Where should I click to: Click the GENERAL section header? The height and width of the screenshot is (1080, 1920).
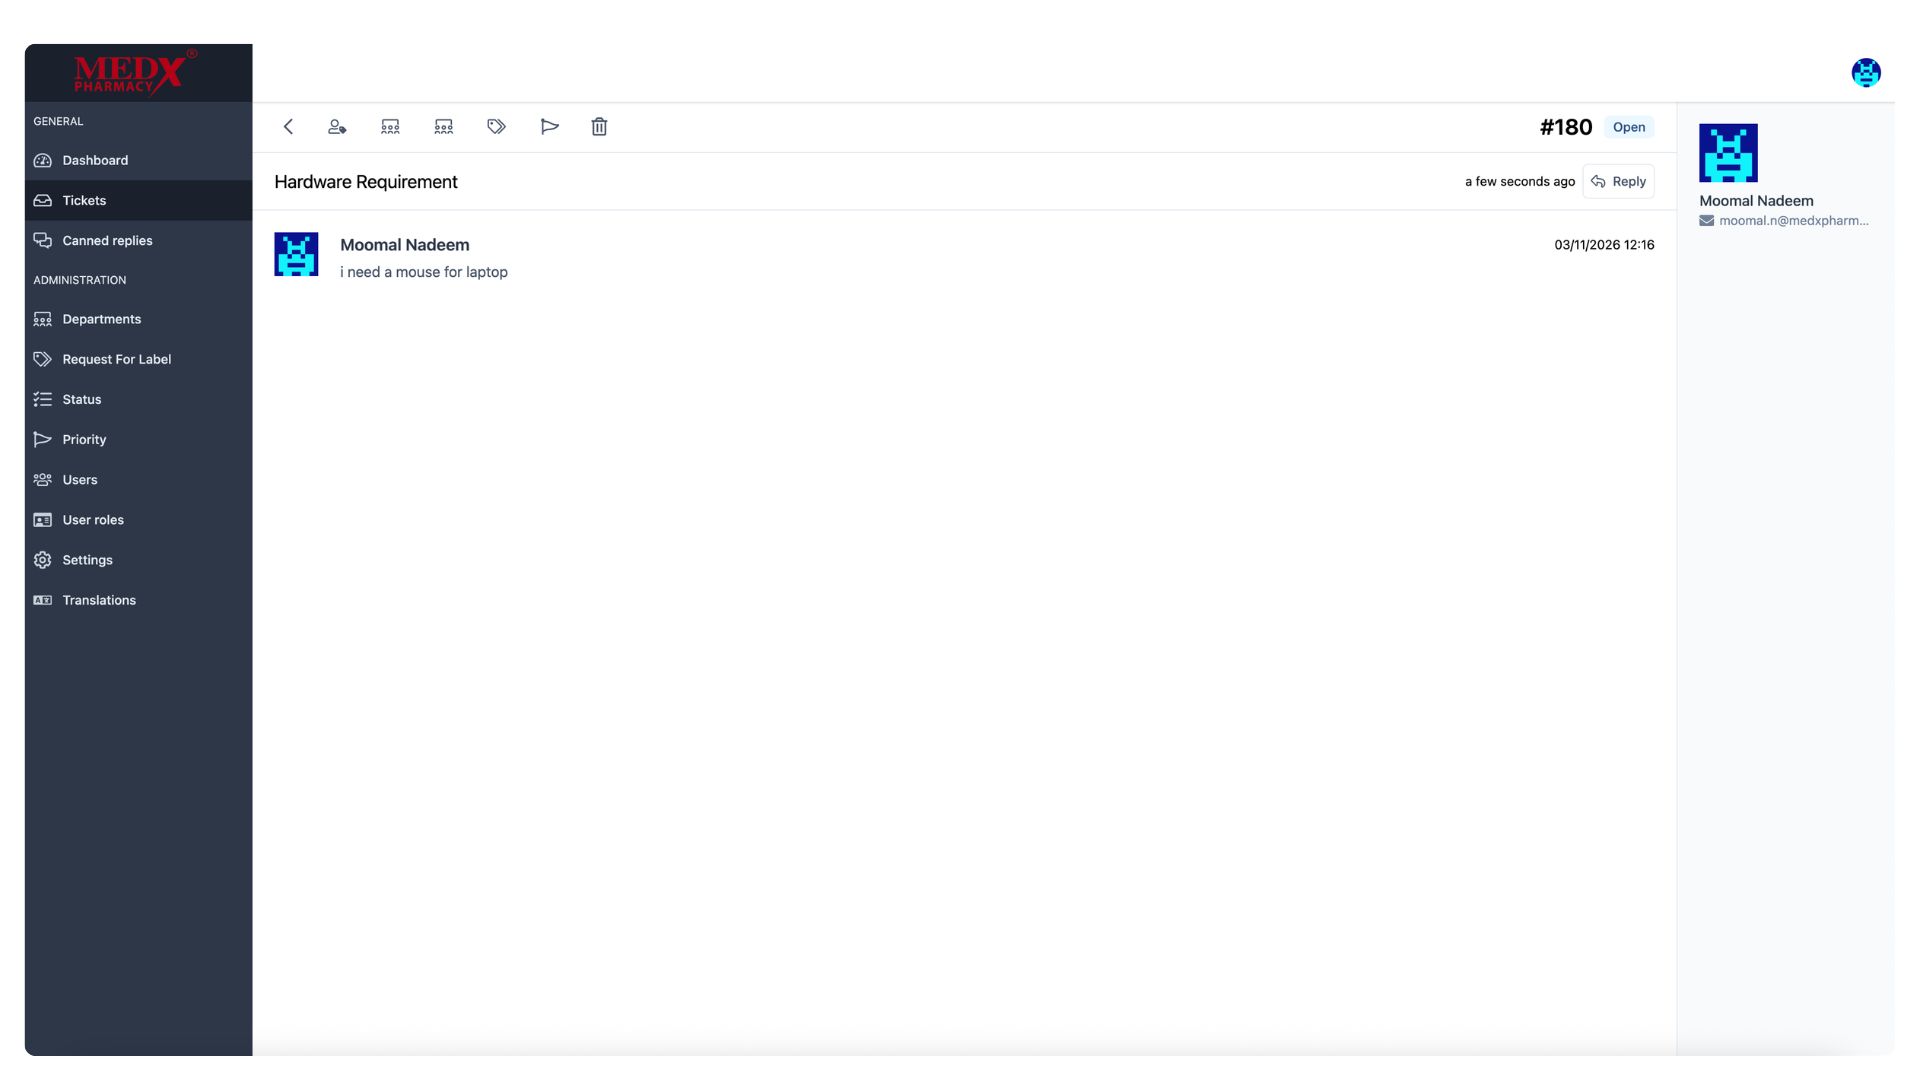58,121
